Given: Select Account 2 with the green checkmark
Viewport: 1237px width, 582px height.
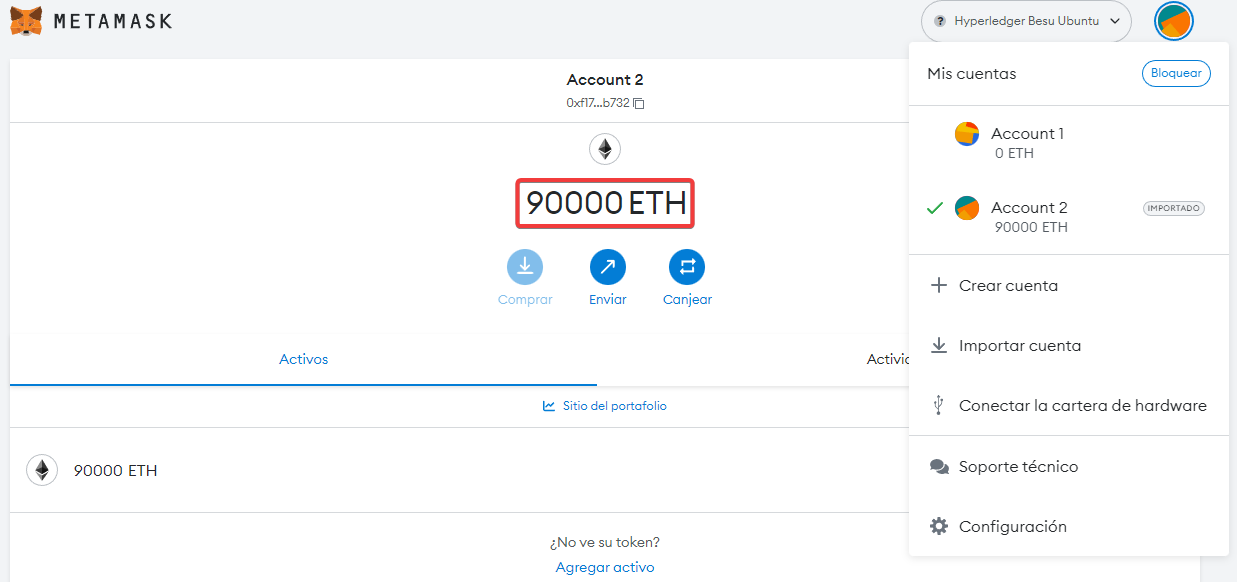Looking at the screenshot, I should 1029,216.
